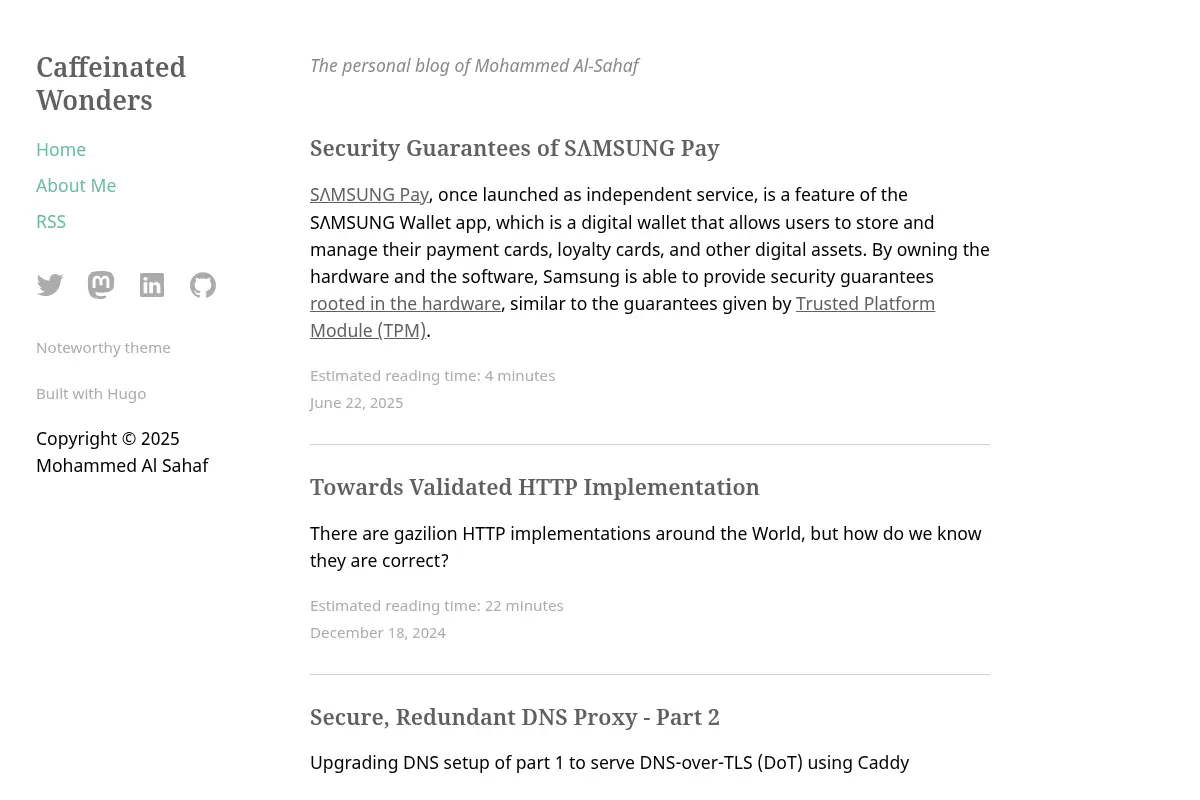1200x800 pixels.
Task: Follow the 'rooted in the hardware' link
Action: pyautogui.click(x=405, y=303)
